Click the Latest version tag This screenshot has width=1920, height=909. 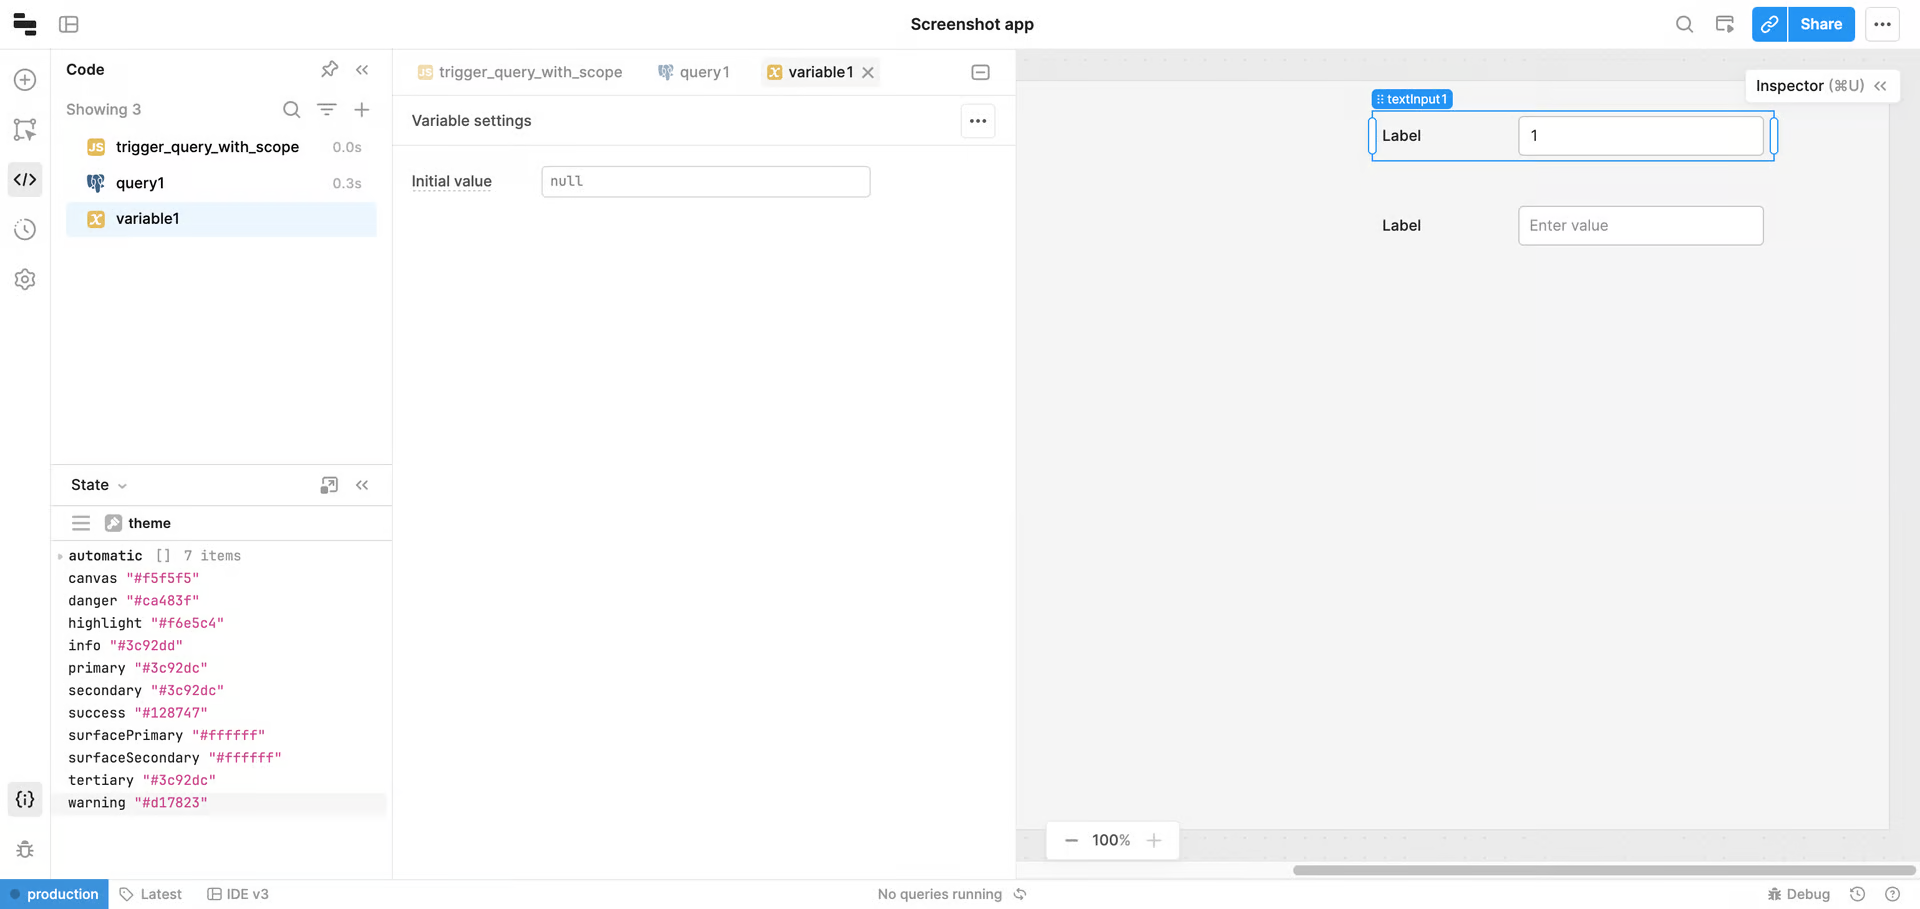pos(151,894)
